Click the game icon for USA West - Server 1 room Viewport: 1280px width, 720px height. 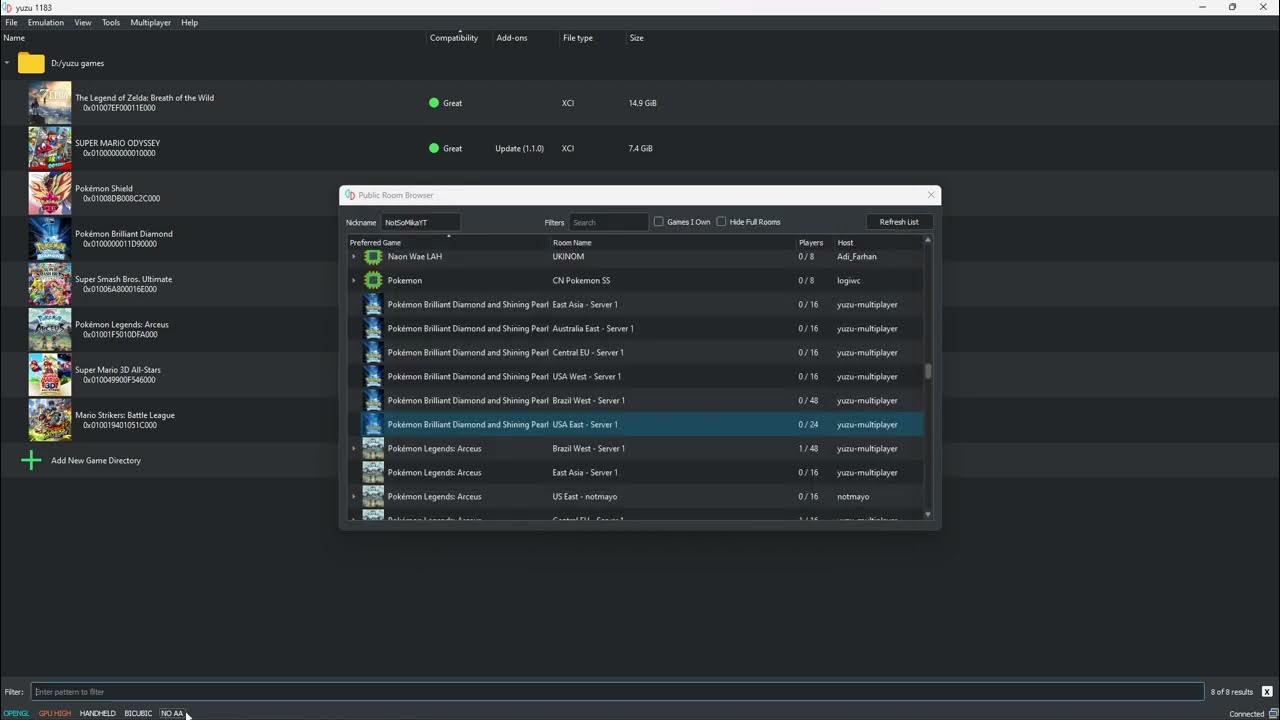point(373,376)
